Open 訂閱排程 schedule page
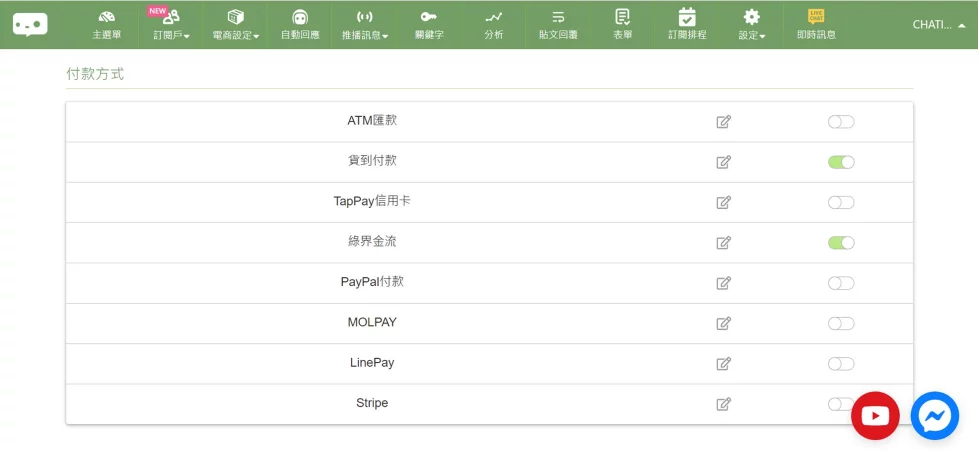Screen dimensions: 978x451 tap(687, 25)
